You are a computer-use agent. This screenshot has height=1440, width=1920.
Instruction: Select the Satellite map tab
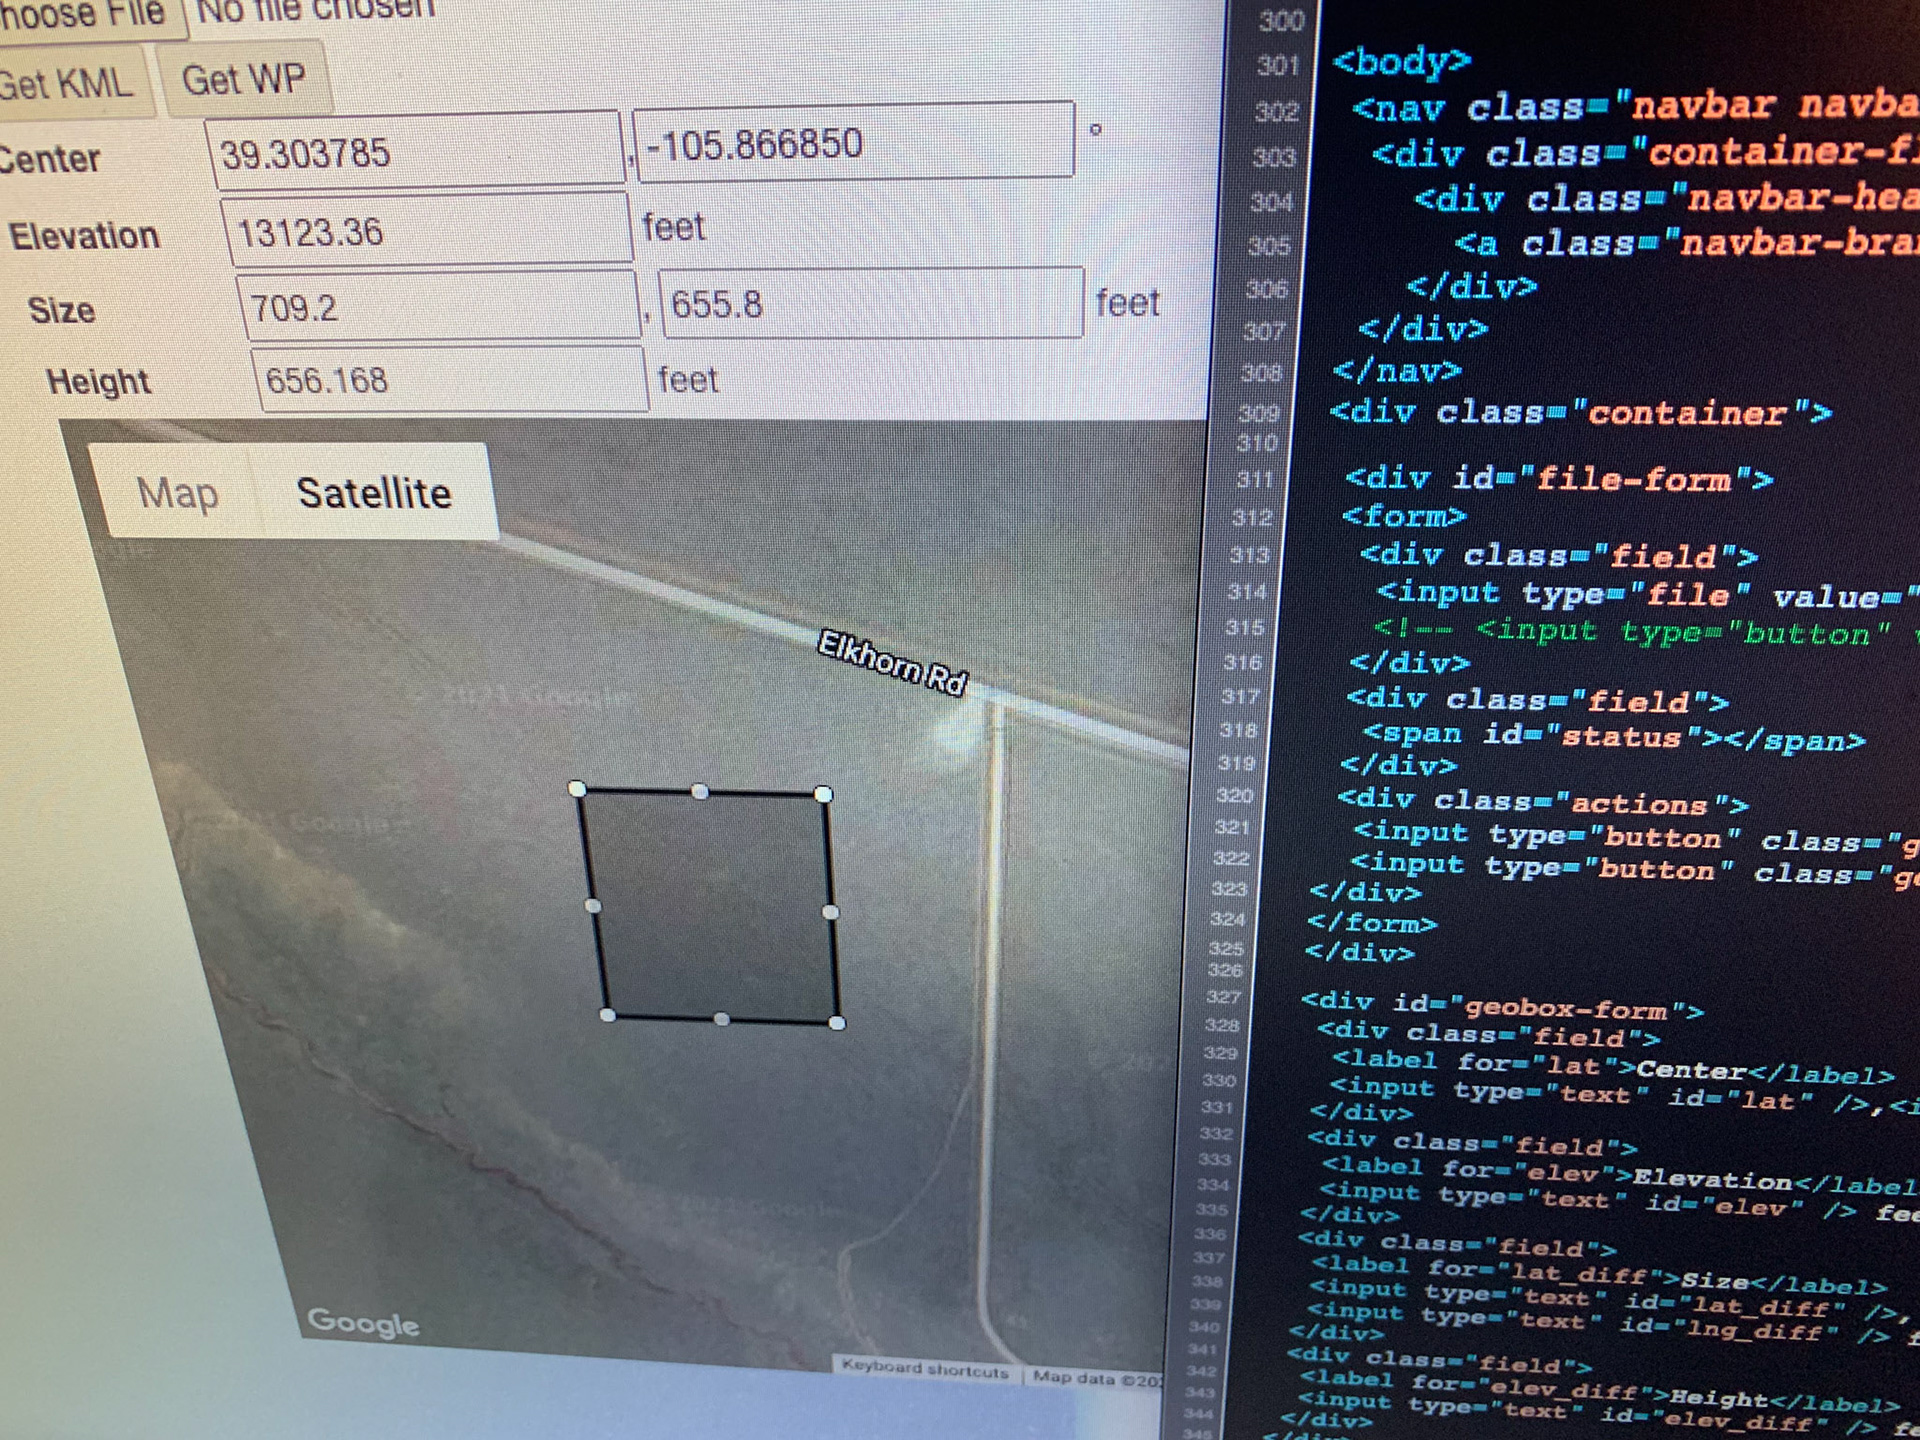(x=374, y=493)
